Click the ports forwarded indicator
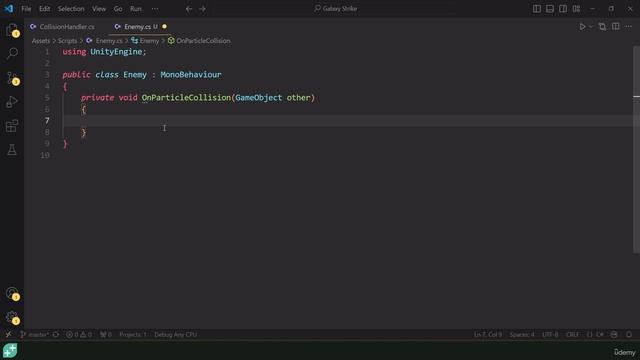Viewport: 640px width, 360px height. tap(106, 335)
